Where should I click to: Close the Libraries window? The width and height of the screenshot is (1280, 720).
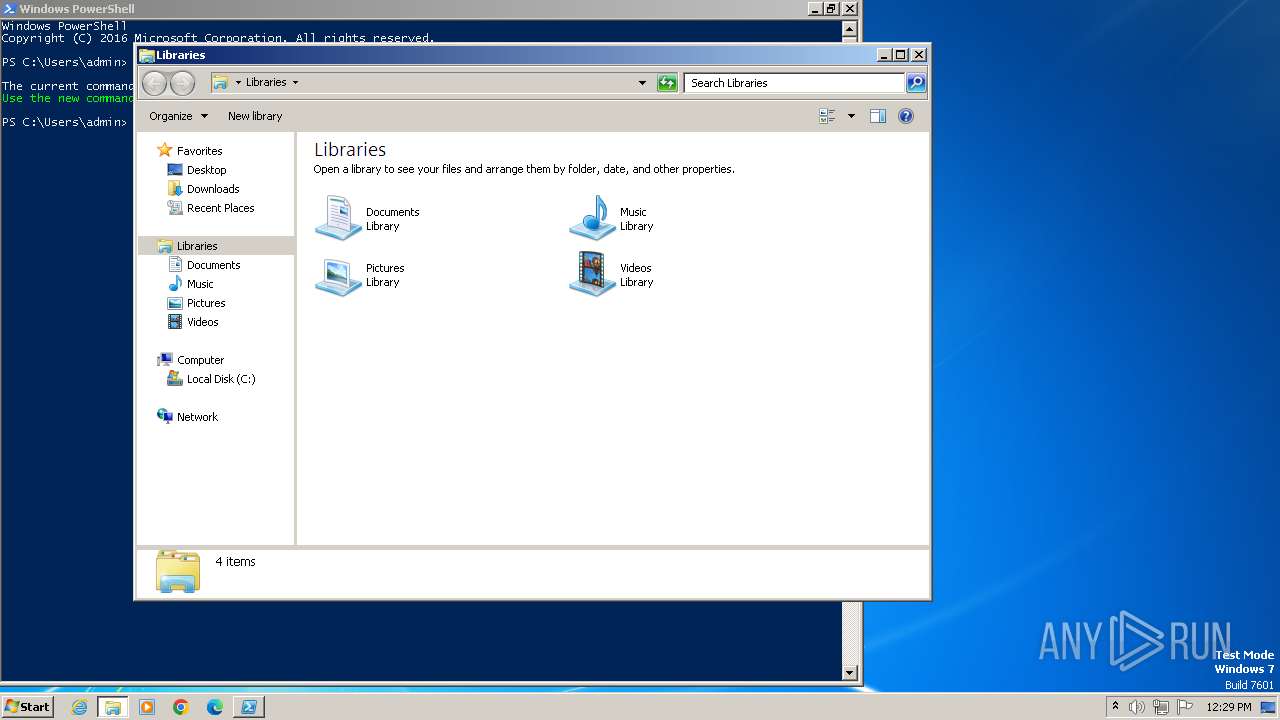919,55
